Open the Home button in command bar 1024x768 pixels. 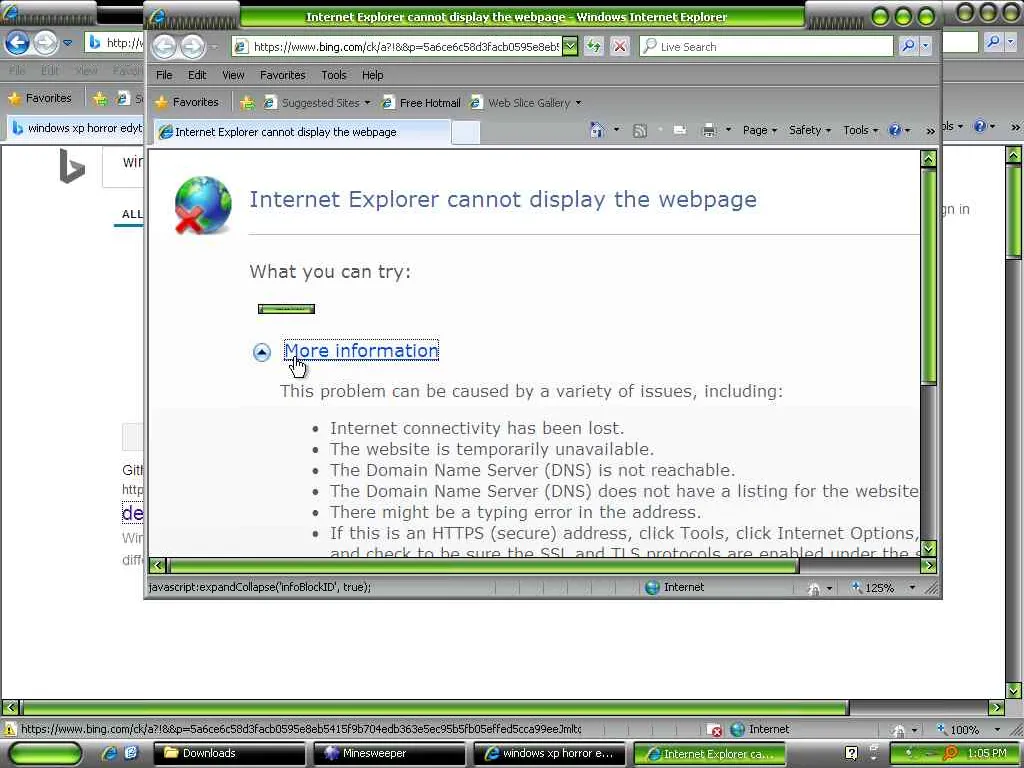597,130
